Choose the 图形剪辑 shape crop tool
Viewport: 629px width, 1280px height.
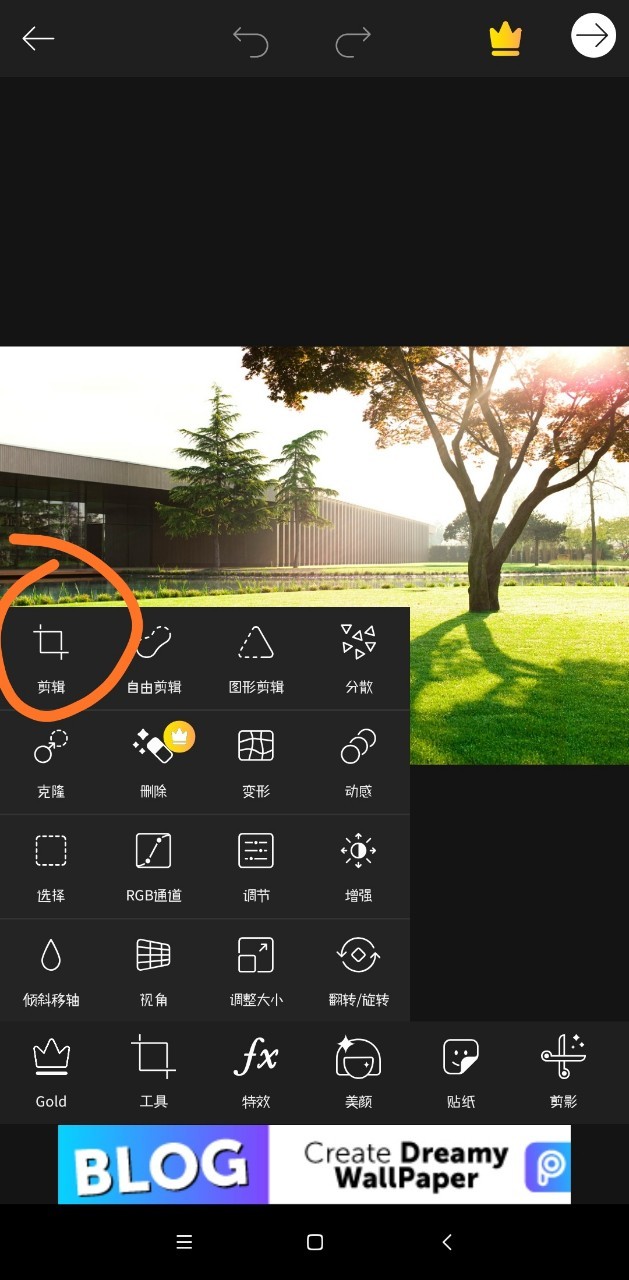[x=256, y=658]
